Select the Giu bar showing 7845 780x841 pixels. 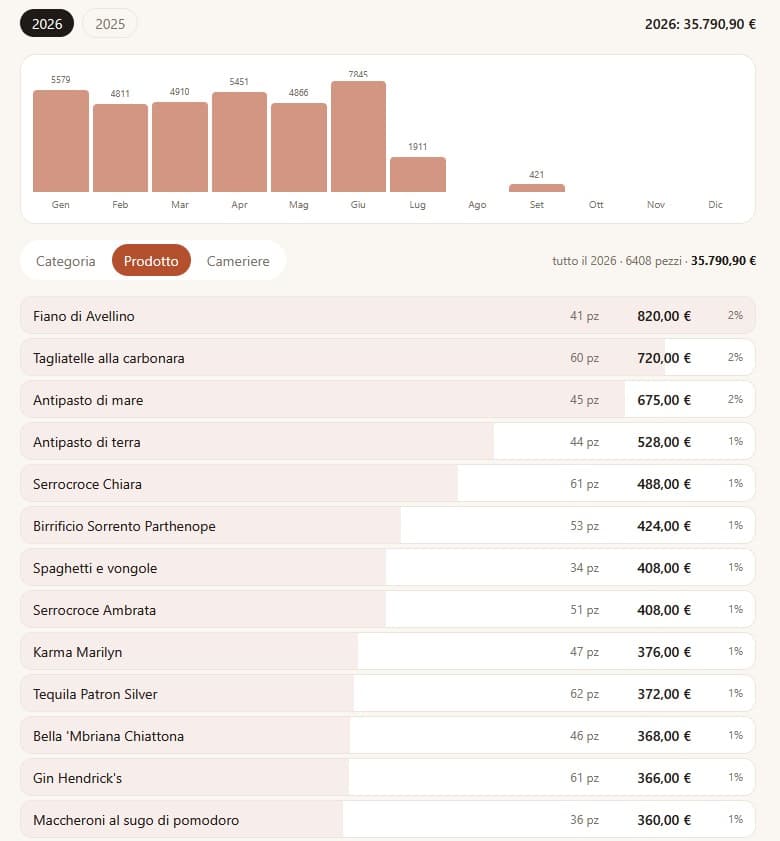click(x=358, y=136)
